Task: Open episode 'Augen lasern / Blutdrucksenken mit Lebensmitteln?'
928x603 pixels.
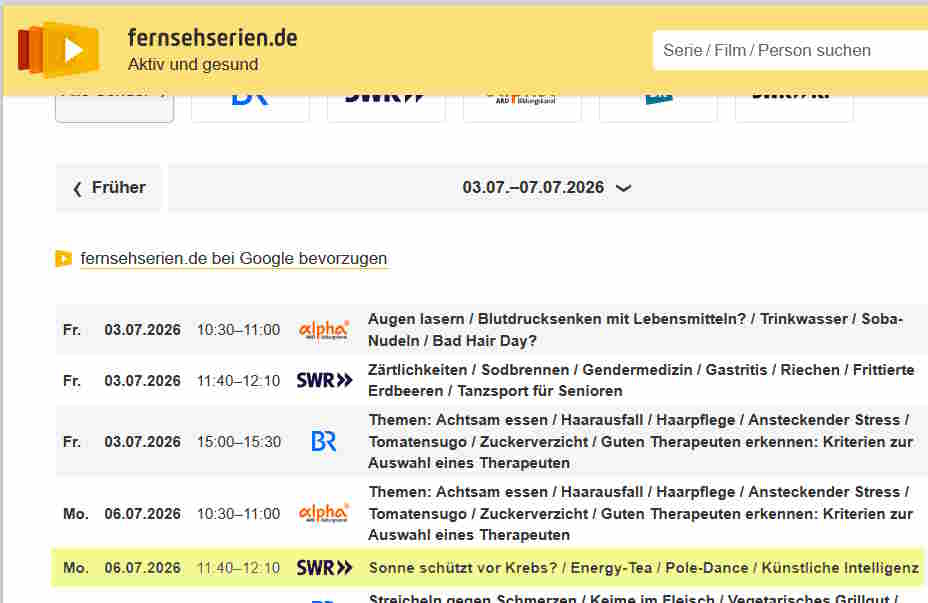Action: [x=635, y=330]
